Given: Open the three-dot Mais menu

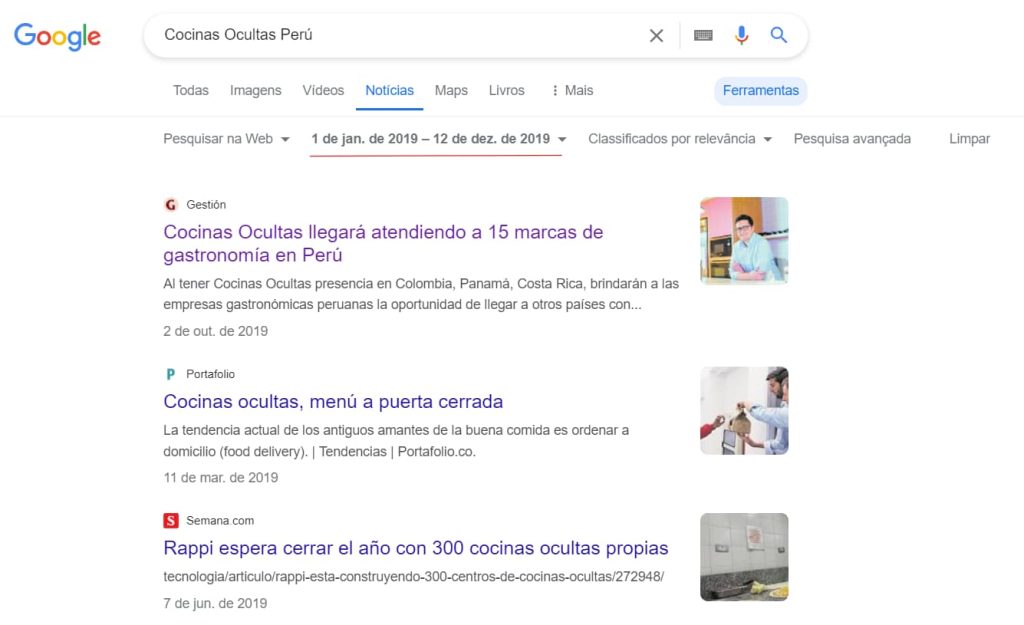Looking at the screenshot, I should 572,90.
